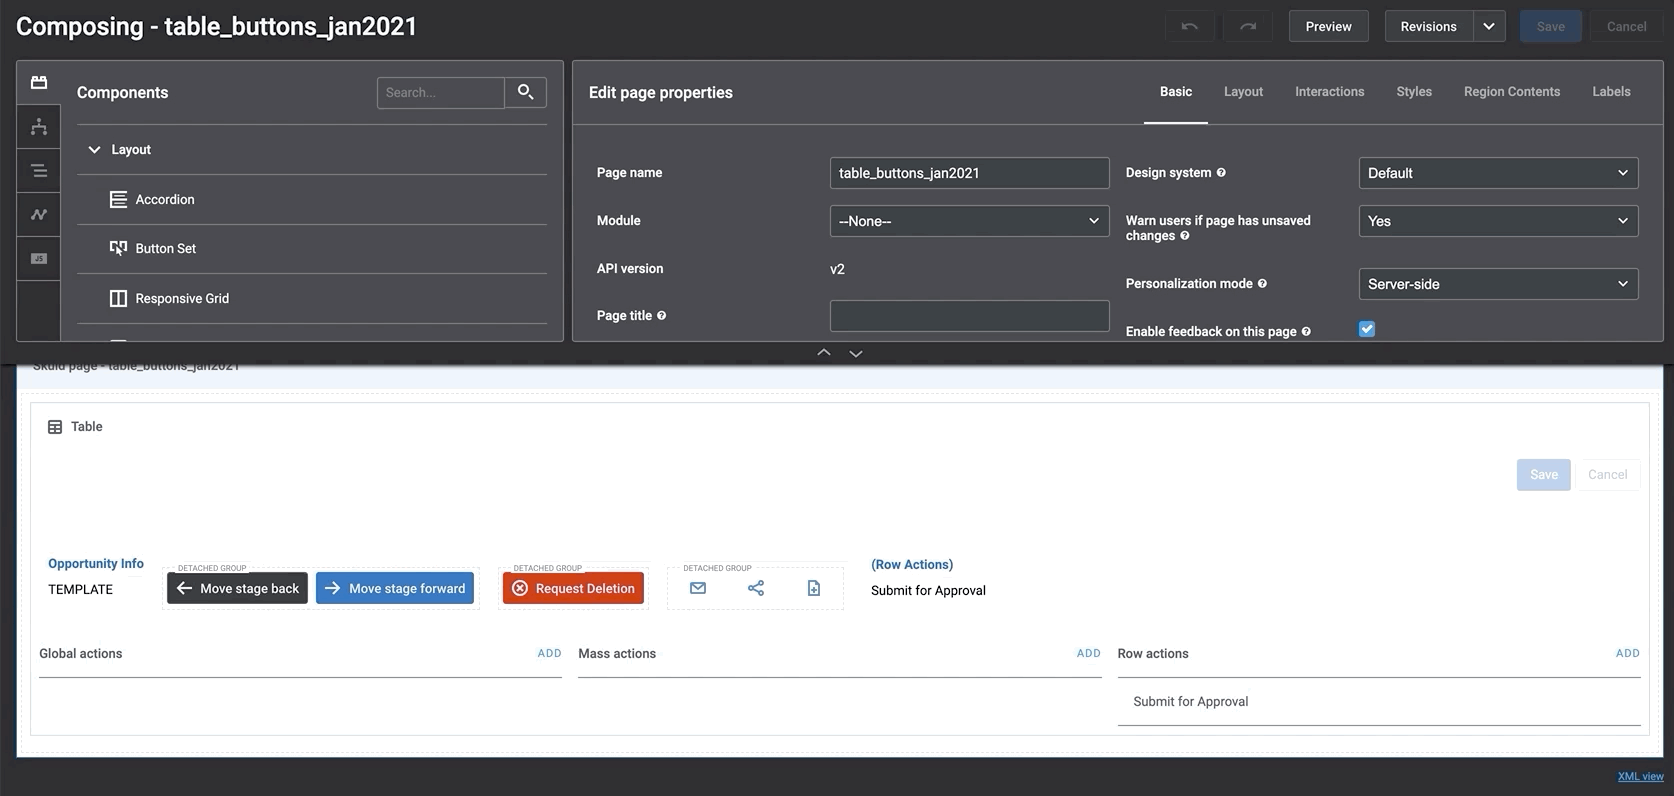The height and width of the screenshot is (796, 1674).
Task: Open the Warn users unsaved changes dropdown
Action: point(1498,221)
